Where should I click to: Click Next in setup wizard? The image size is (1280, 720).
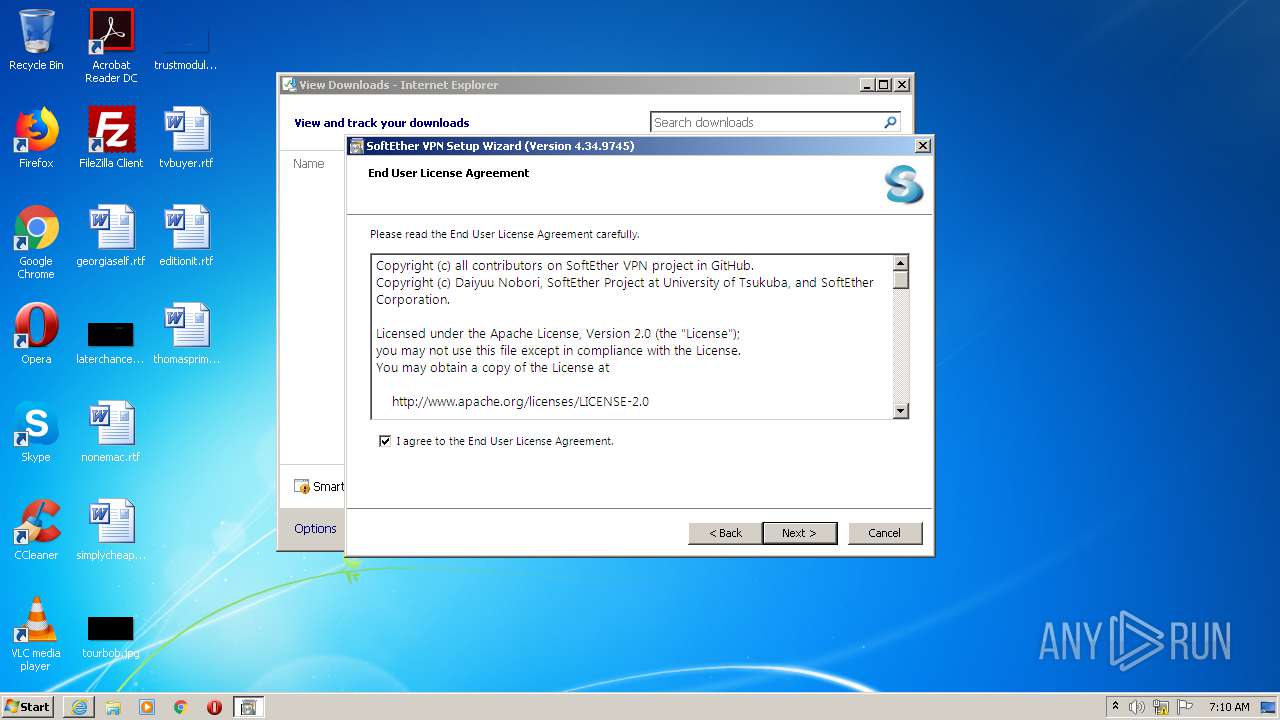pyautogui.click(x=799, y=533)
